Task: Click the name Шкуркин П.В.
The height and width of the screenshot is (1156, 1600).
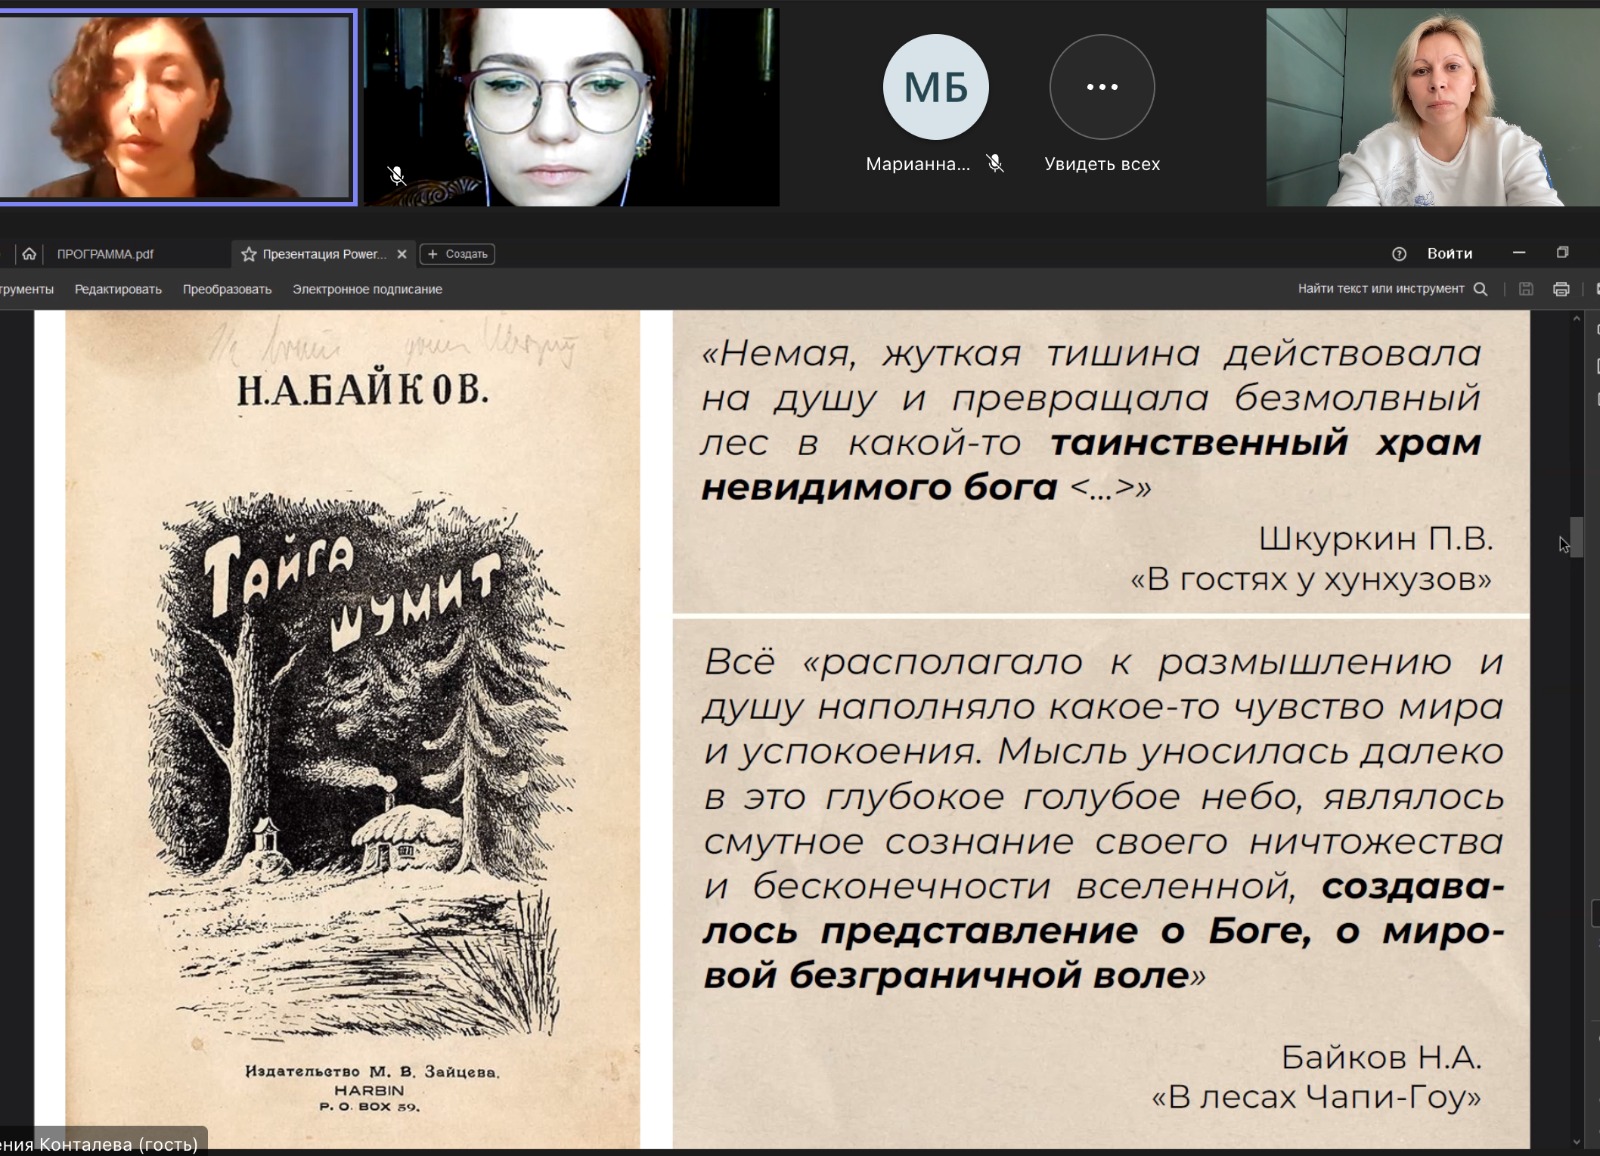Action: [x=1375, y=538]
